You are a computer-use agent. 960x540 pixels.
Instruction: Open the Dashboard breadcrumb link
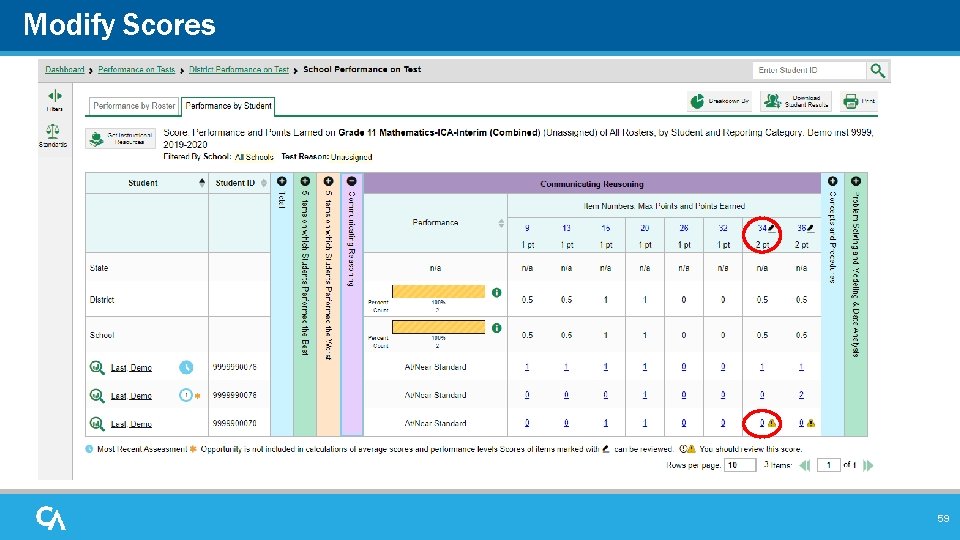point(64,70)
